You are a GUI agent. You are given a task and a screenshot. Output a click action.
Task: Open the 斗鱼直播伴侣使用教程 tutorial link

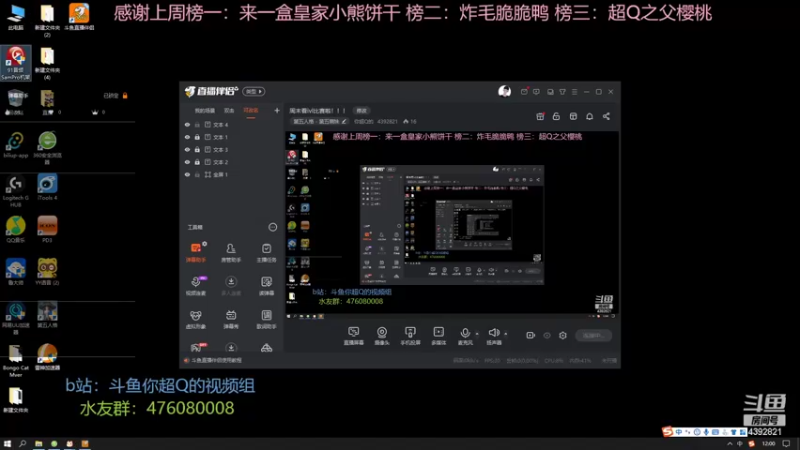pyautogui.click(x=216, y=360)
